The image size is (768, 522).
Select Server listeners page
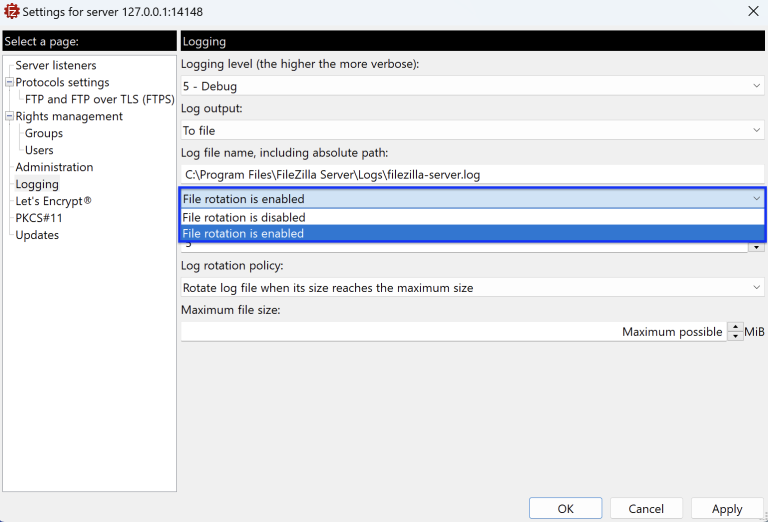[56, 65]
